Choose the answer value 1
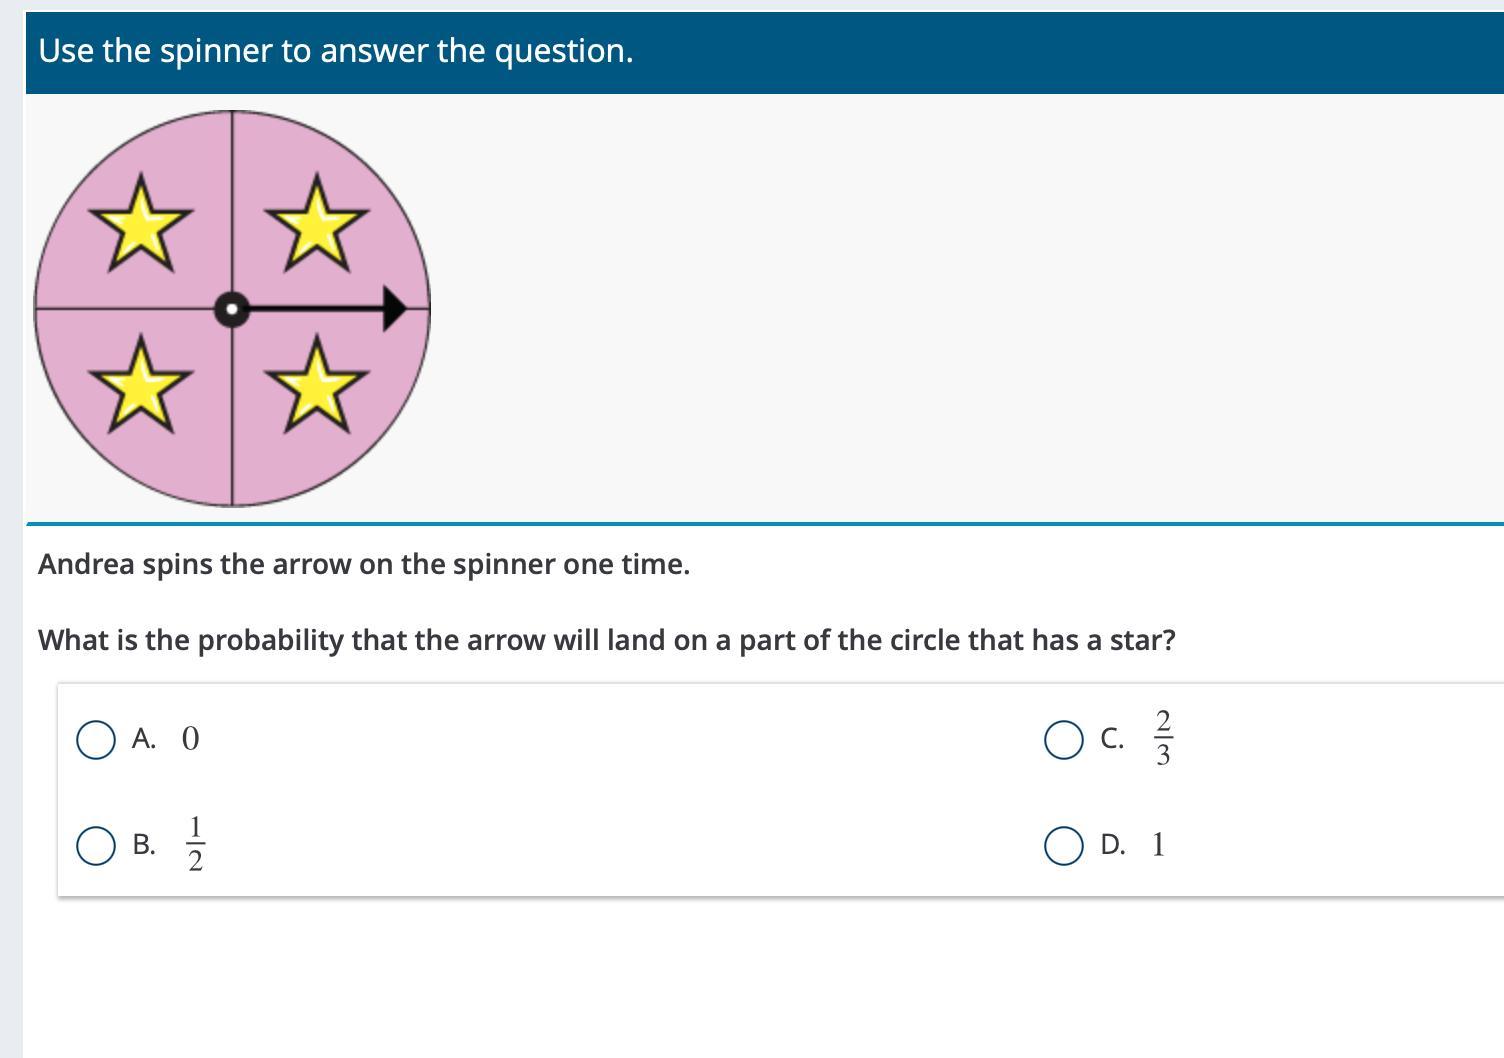 1158,845
